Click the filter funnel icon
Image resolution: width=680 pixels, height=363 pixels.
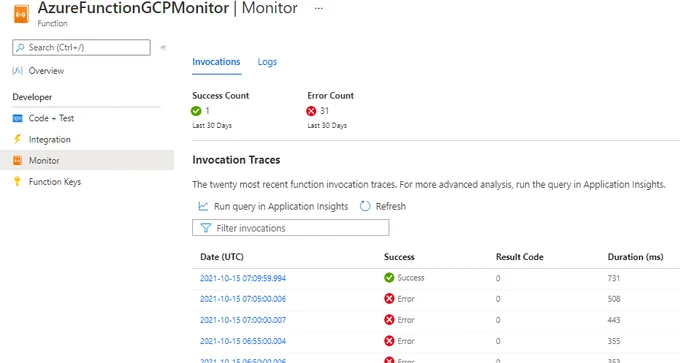206,228
